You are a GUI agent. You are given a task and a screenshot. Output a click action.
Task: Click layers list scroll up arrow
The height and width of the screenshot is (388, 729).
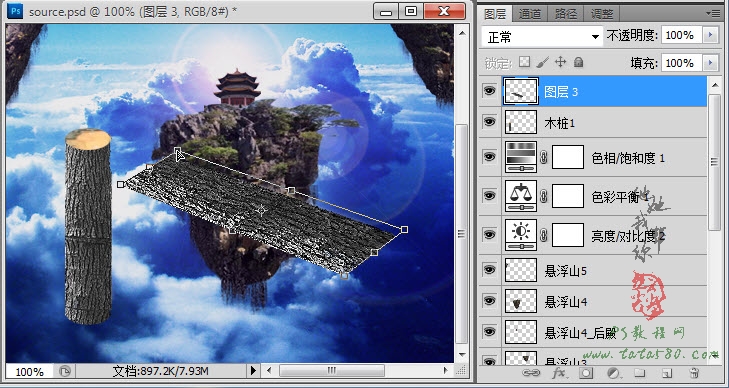pos(715,85)
